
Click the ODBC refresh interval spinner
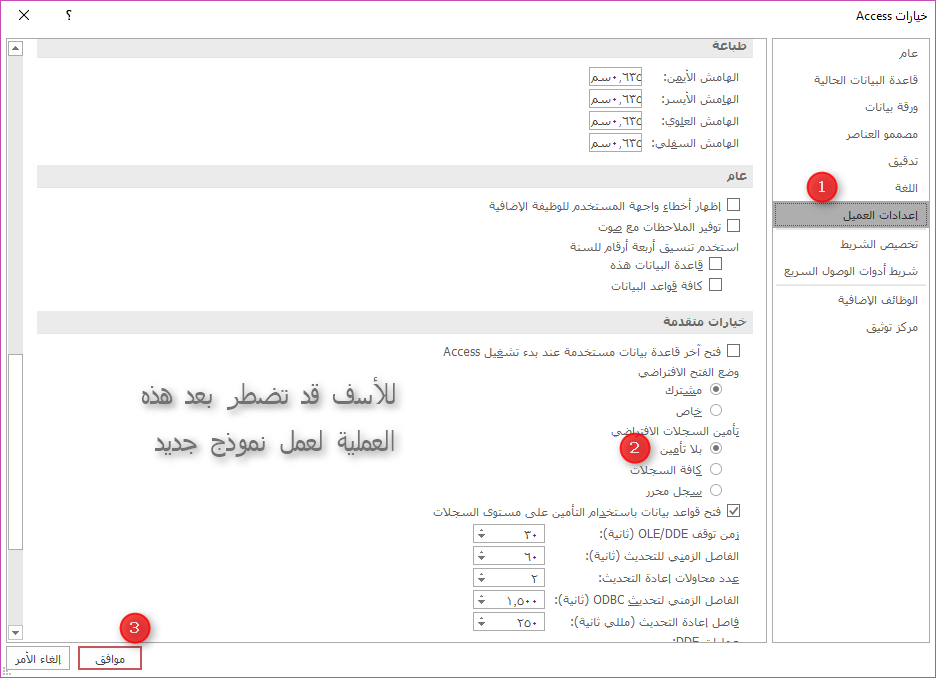509,600
